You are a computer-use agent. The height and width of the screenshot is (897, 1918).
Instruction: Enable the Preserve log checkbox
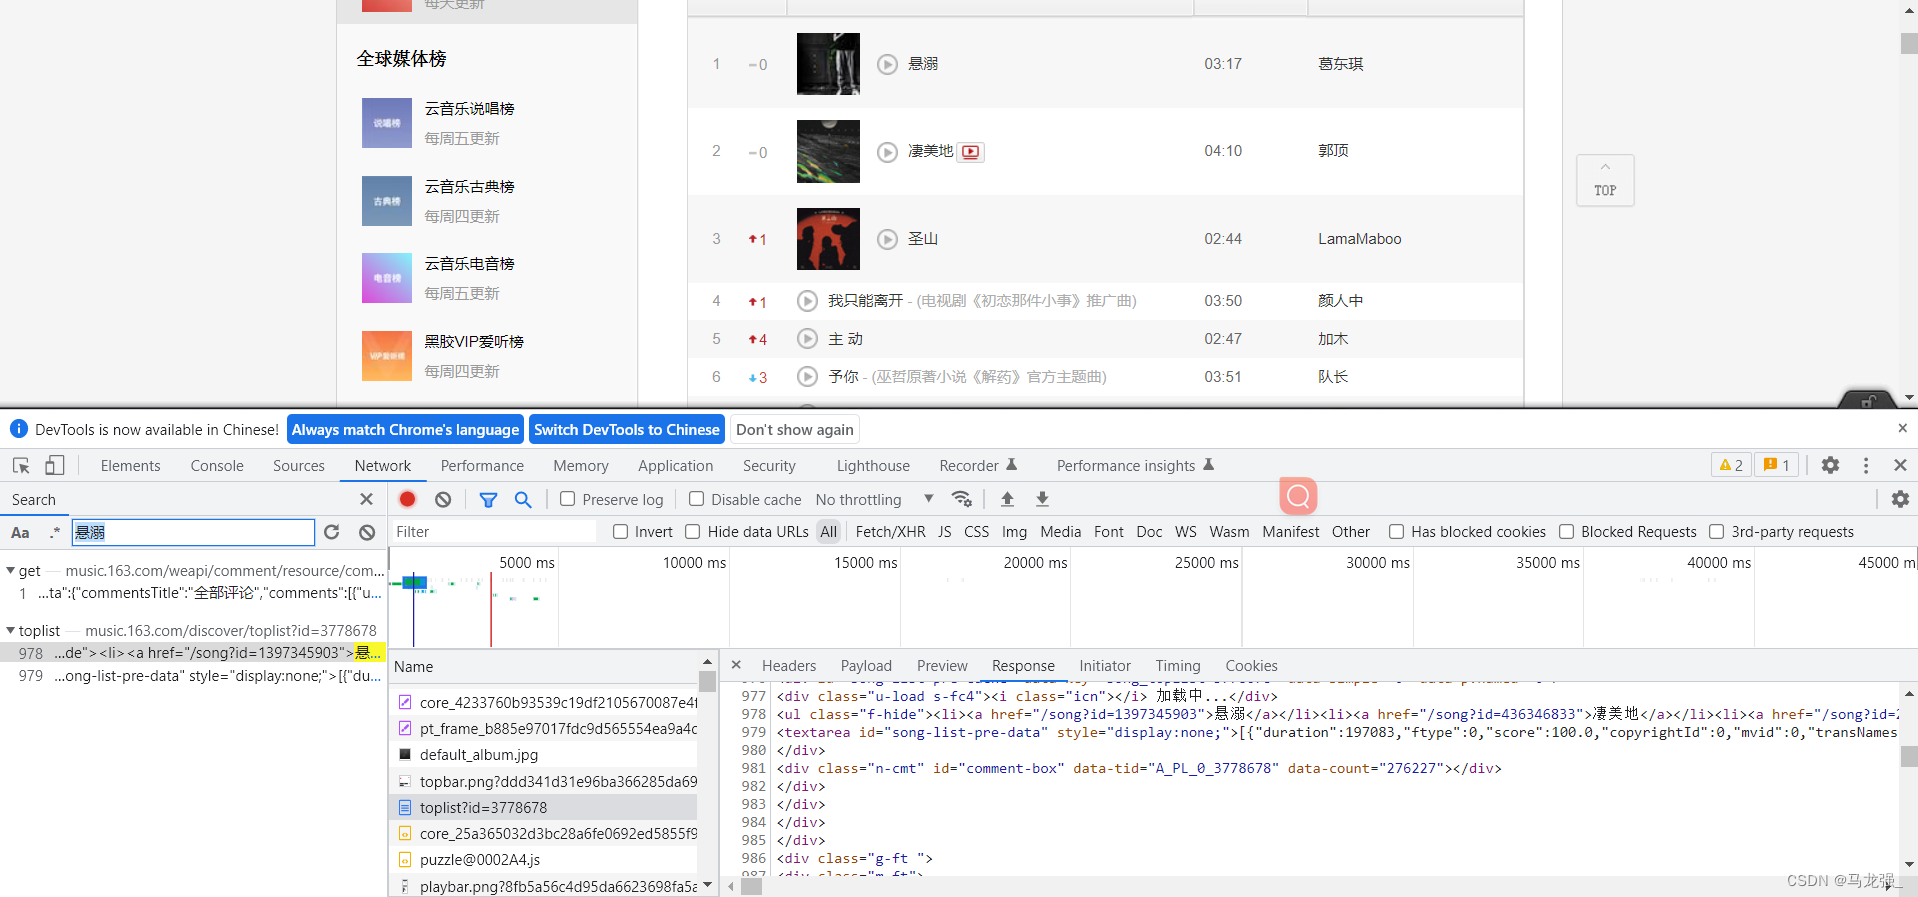point(567,499)
